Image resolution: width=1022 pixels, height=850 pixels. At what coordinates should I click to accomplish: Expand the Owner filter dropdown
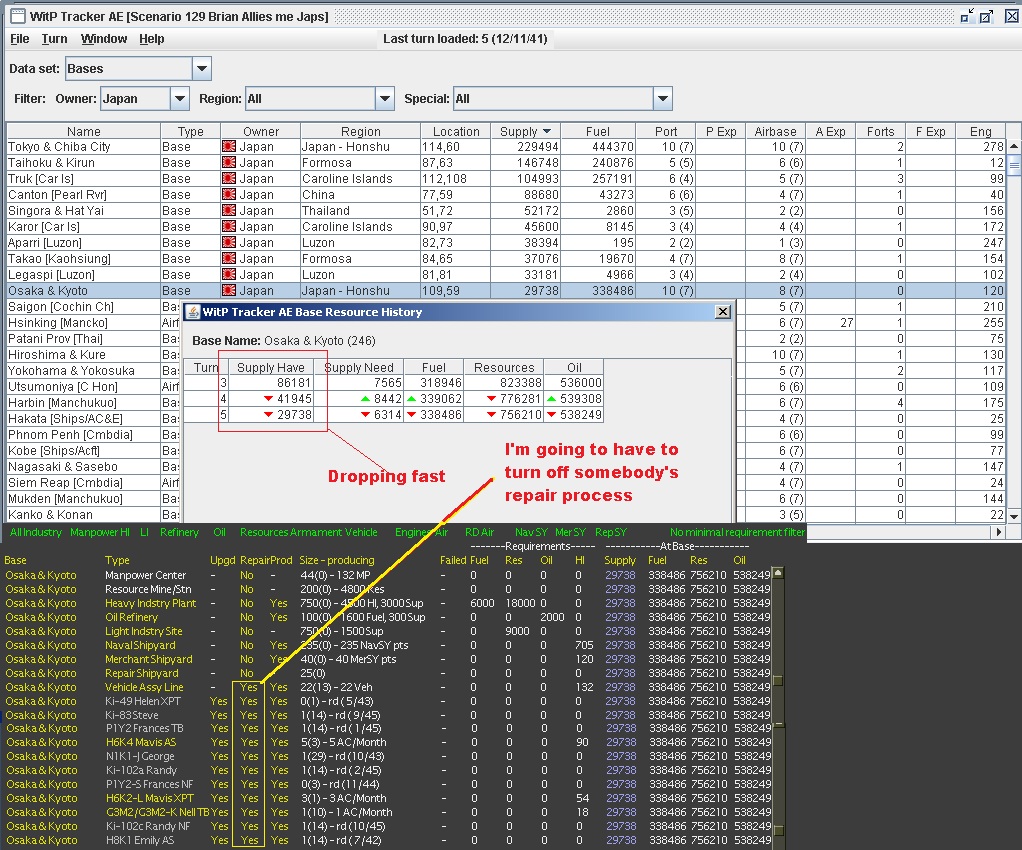pyautogui.click(x=180, y=98)
